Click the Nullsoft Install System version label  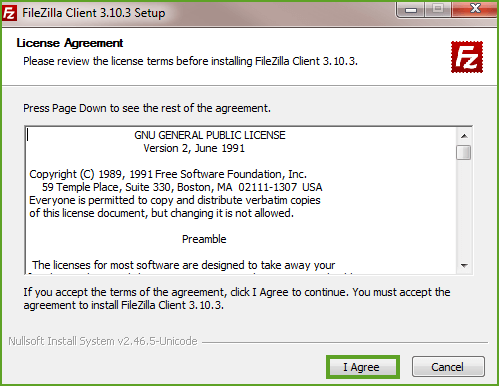103,341
